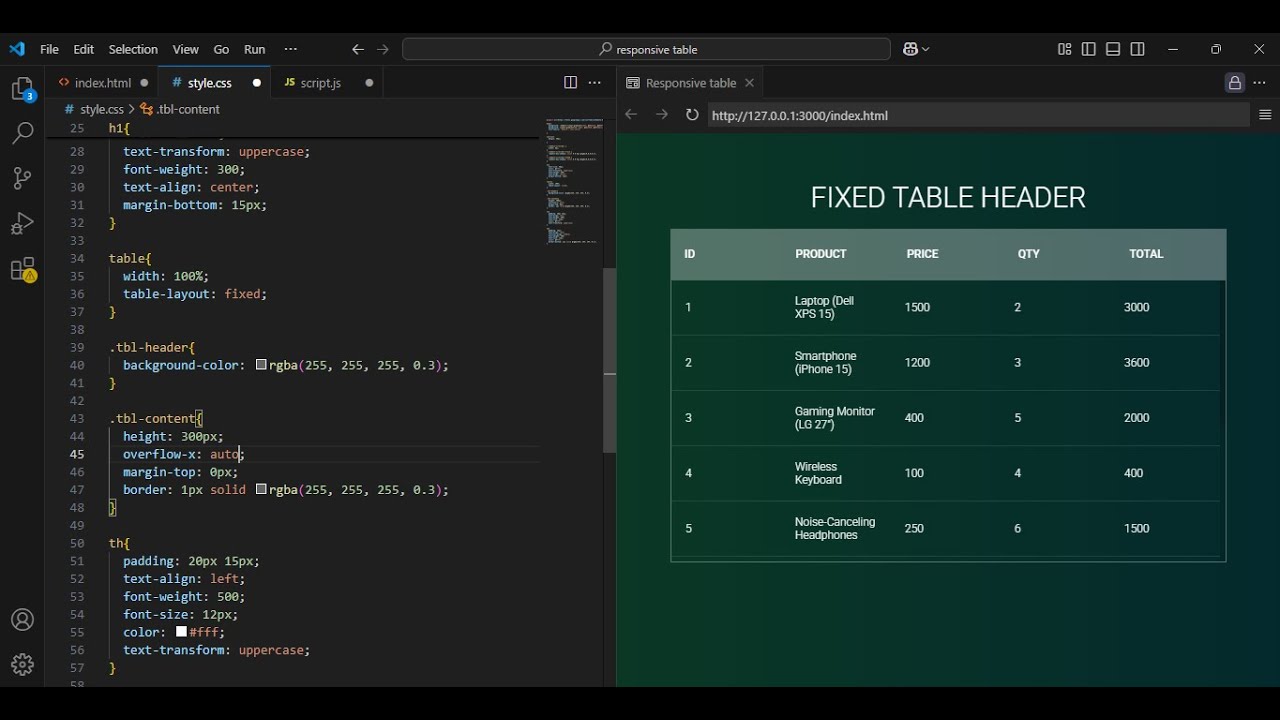This screenshot has height=720, width=1280.
Task: Place cursor on 'overflow-x: auto' line
Action: (x=183, y=454)
